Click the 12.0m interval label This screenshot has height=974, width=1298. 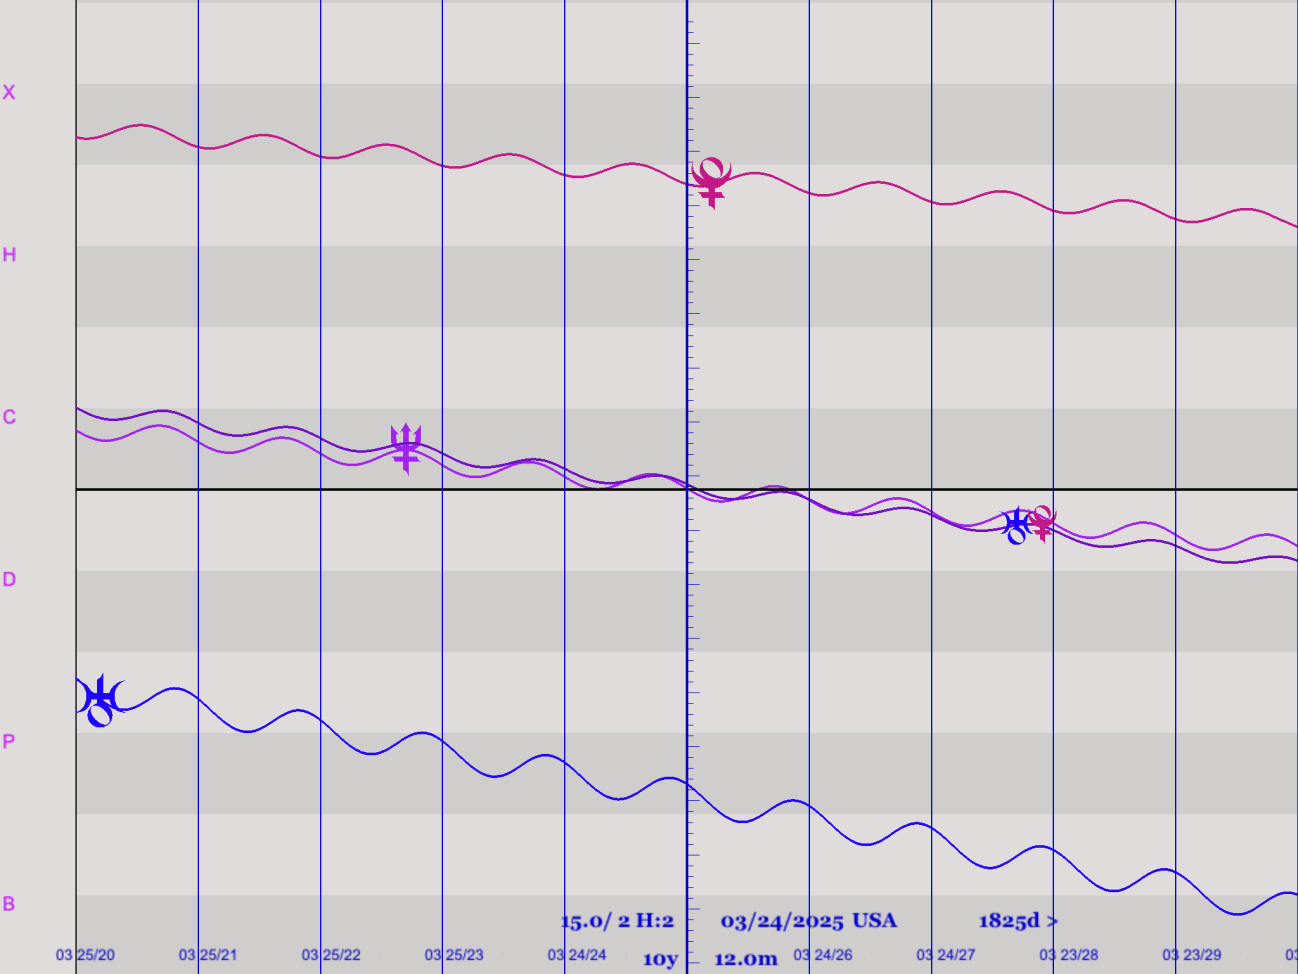(745, 959)
